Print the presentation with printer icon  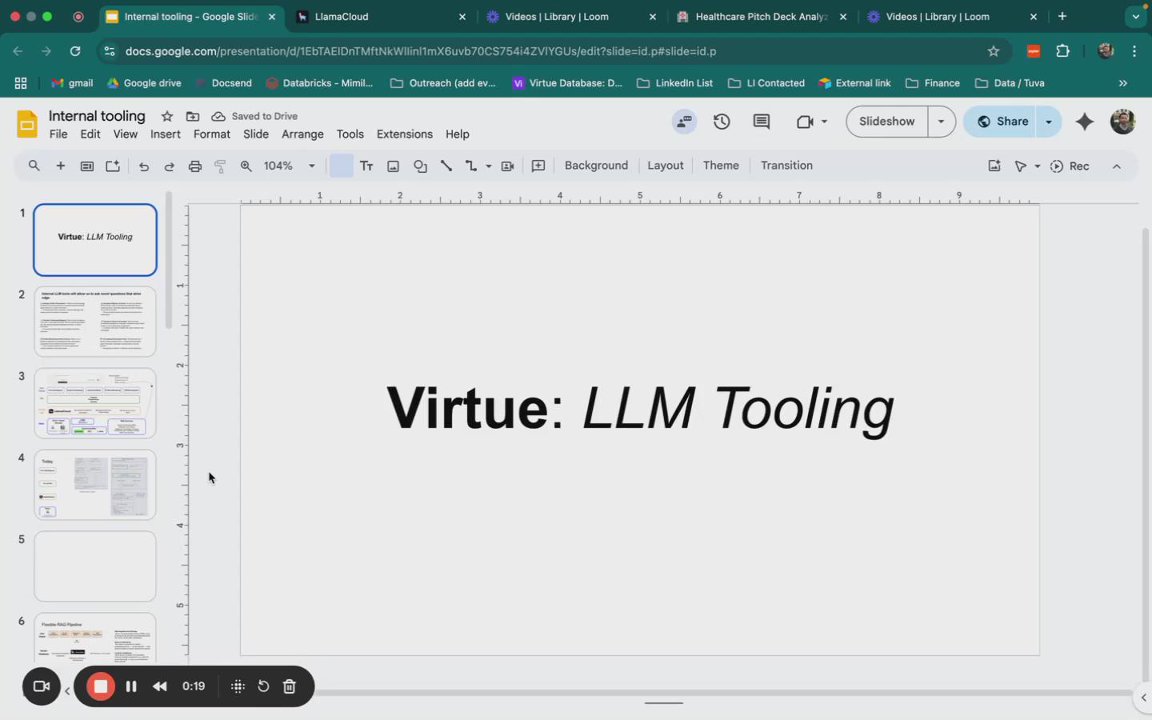[195, 166]
